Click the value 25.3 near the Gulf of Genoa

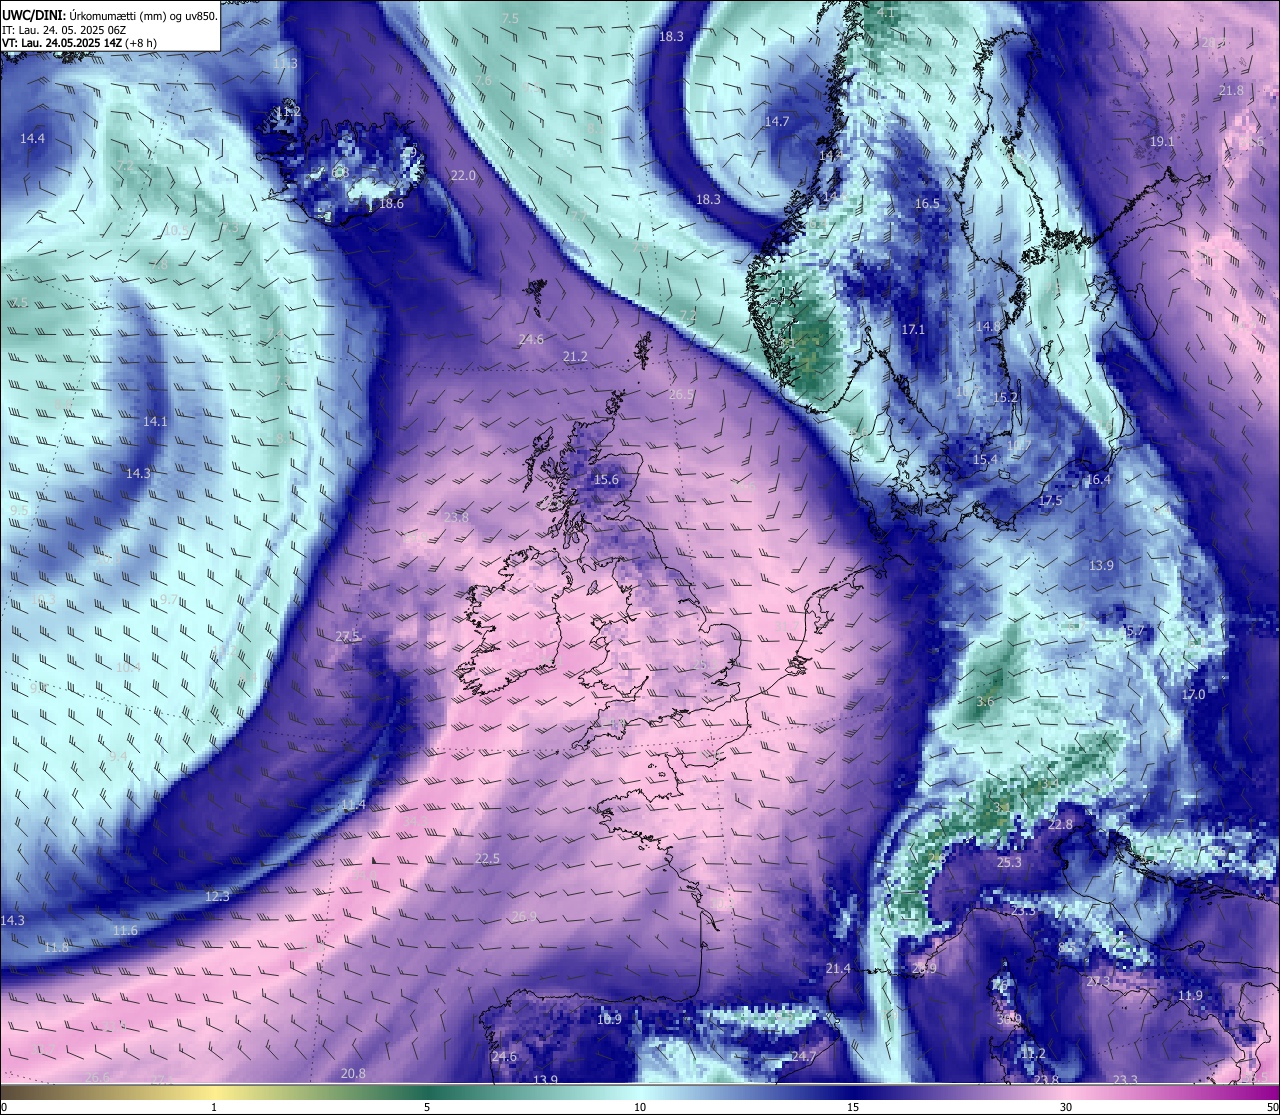point(1009,862)
